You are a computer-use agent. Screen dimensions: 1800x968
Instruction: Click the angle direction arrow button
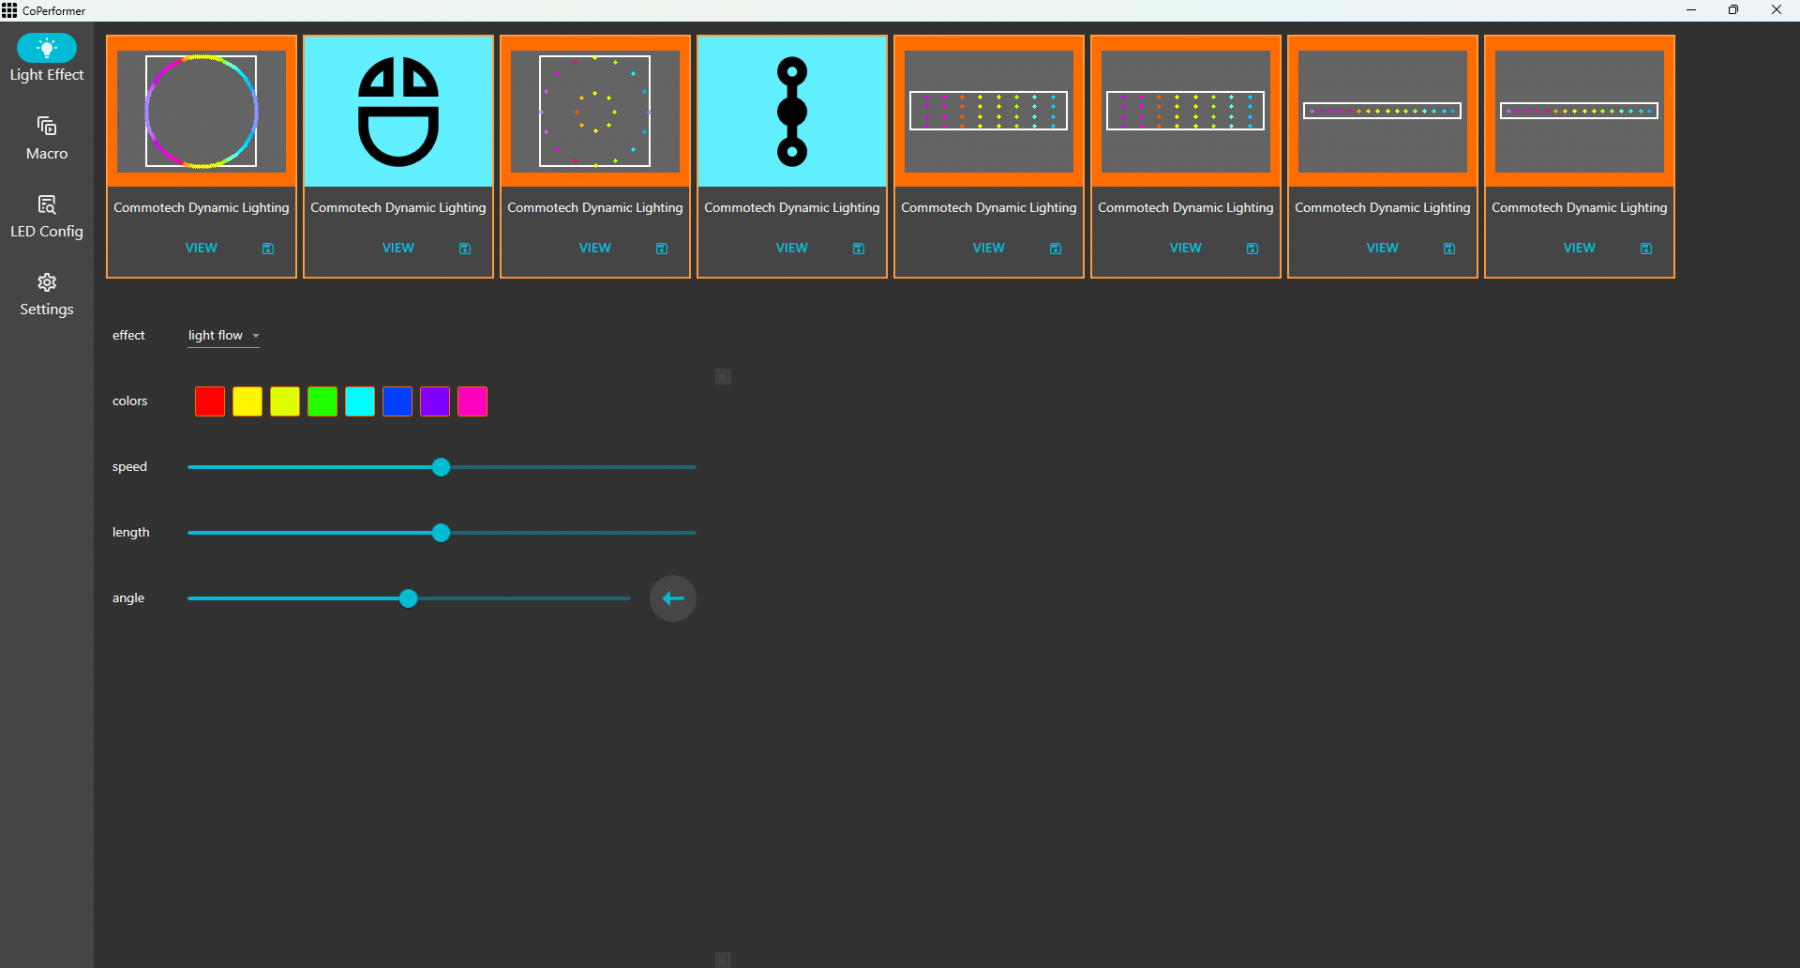[x=673, y=598]
